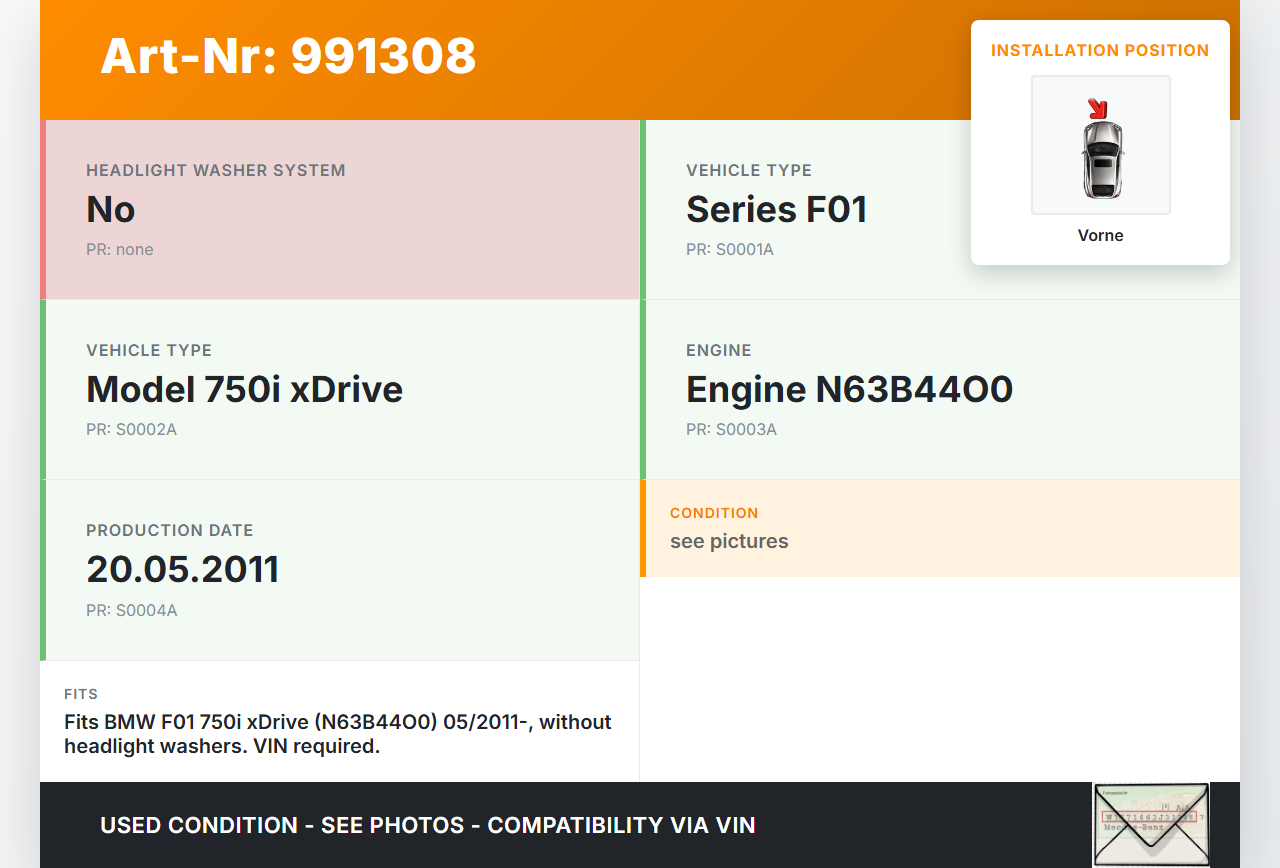
Task: Select the Vorne position label
Action: click(1100, 236)
